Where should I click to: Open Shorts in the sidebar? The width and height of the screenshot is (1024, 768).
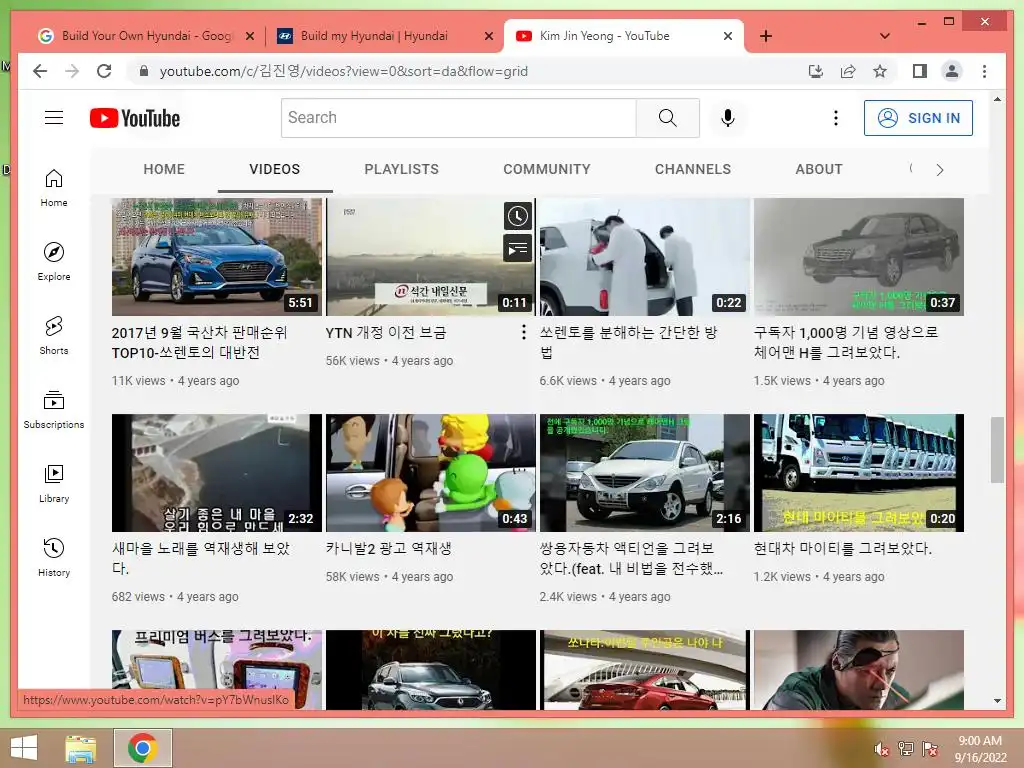tap(54, 335)
